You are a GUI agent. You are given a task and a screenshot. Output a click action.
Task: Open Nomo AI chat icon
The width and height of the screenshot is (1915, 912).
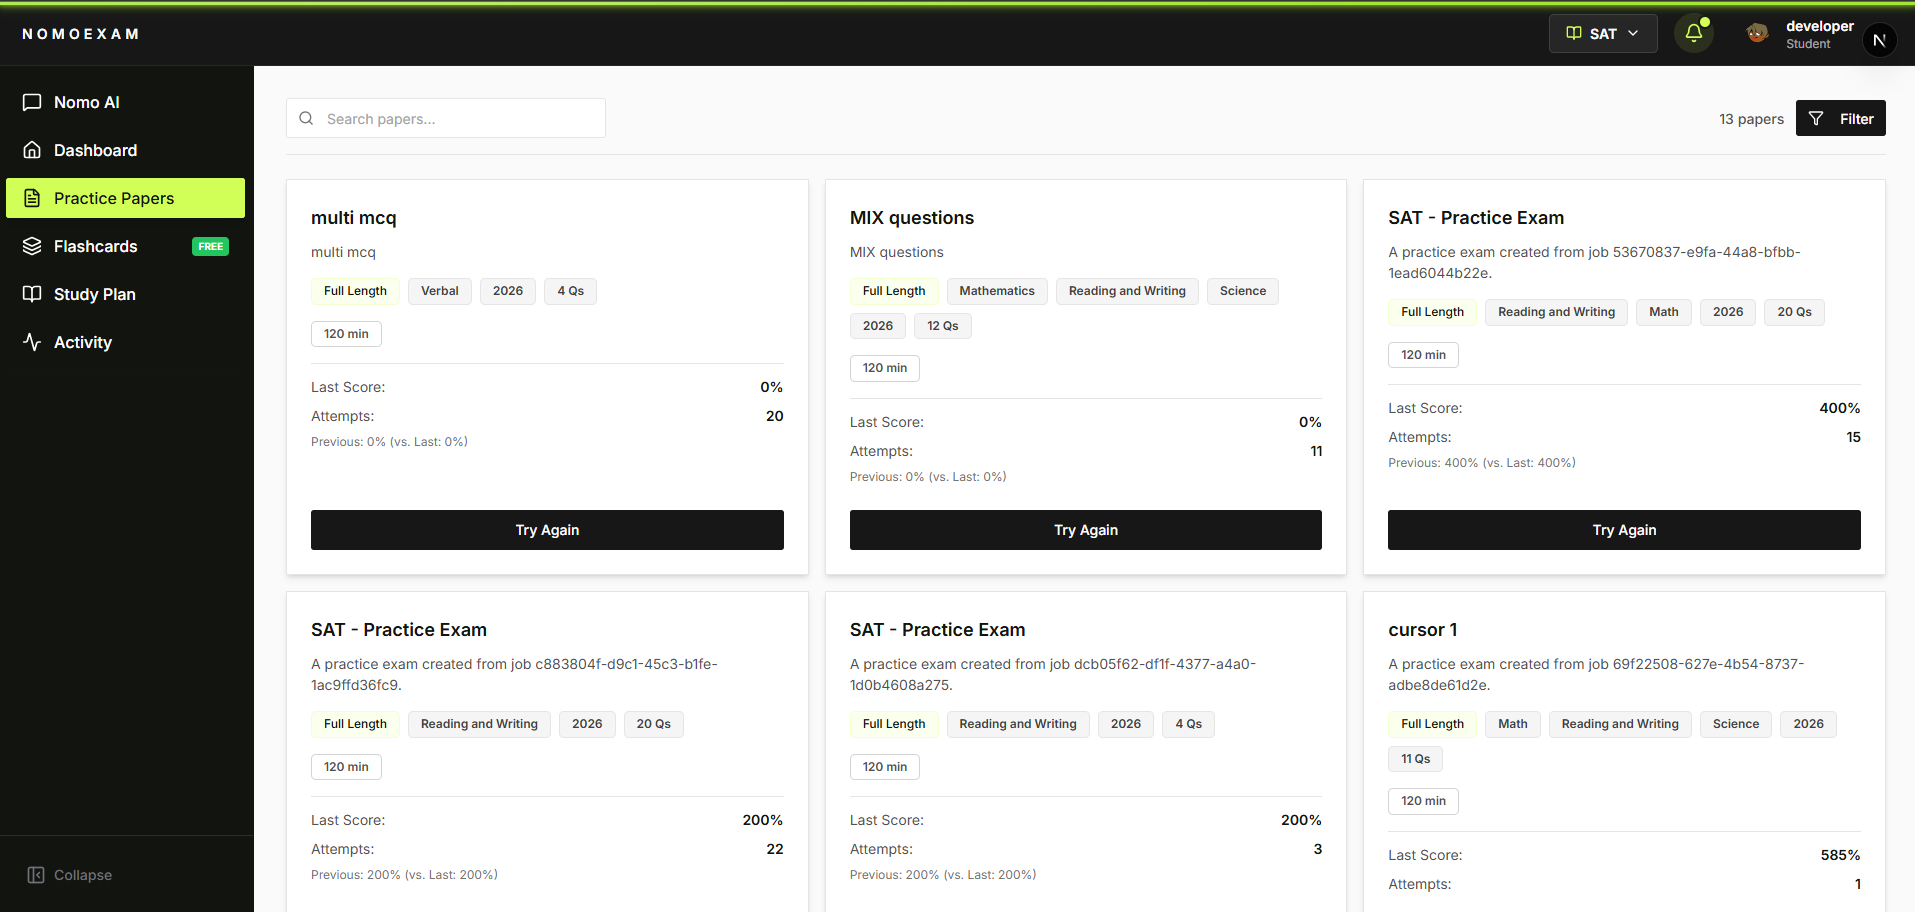(x=32, y=102)
